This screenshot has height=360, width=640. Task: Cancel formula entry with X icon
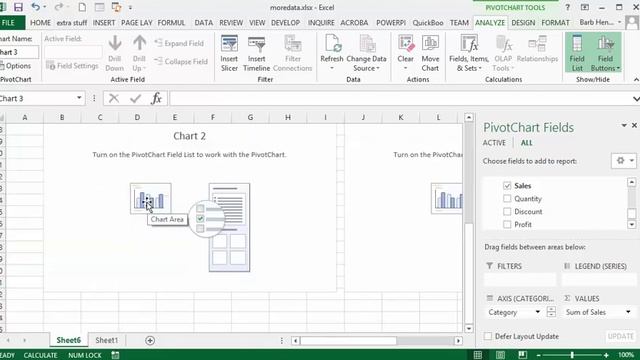[x=114, y=98]
